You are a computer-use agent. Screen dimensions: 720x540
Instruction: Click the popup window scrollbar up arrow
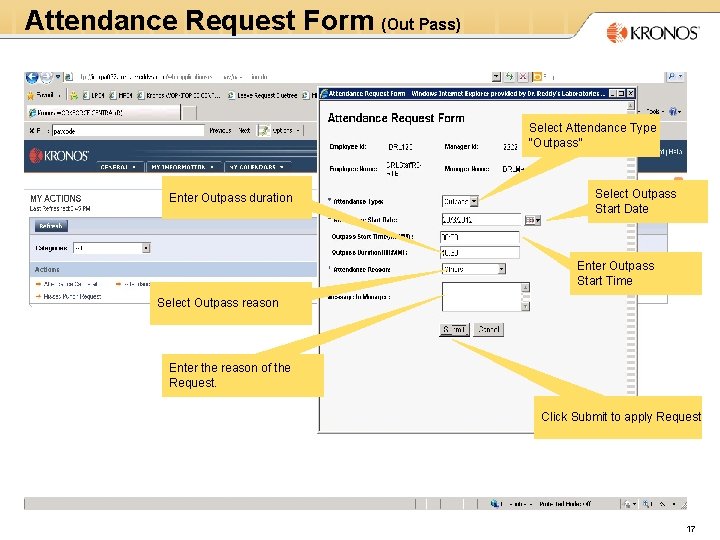pyautogui.click(x=631, y=106)
